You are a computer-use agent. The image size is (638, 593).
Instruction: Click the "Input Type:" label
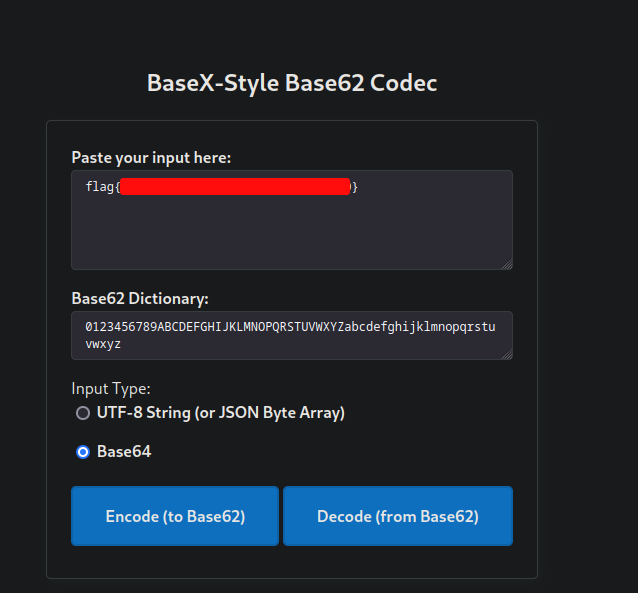tap(111, 388)
